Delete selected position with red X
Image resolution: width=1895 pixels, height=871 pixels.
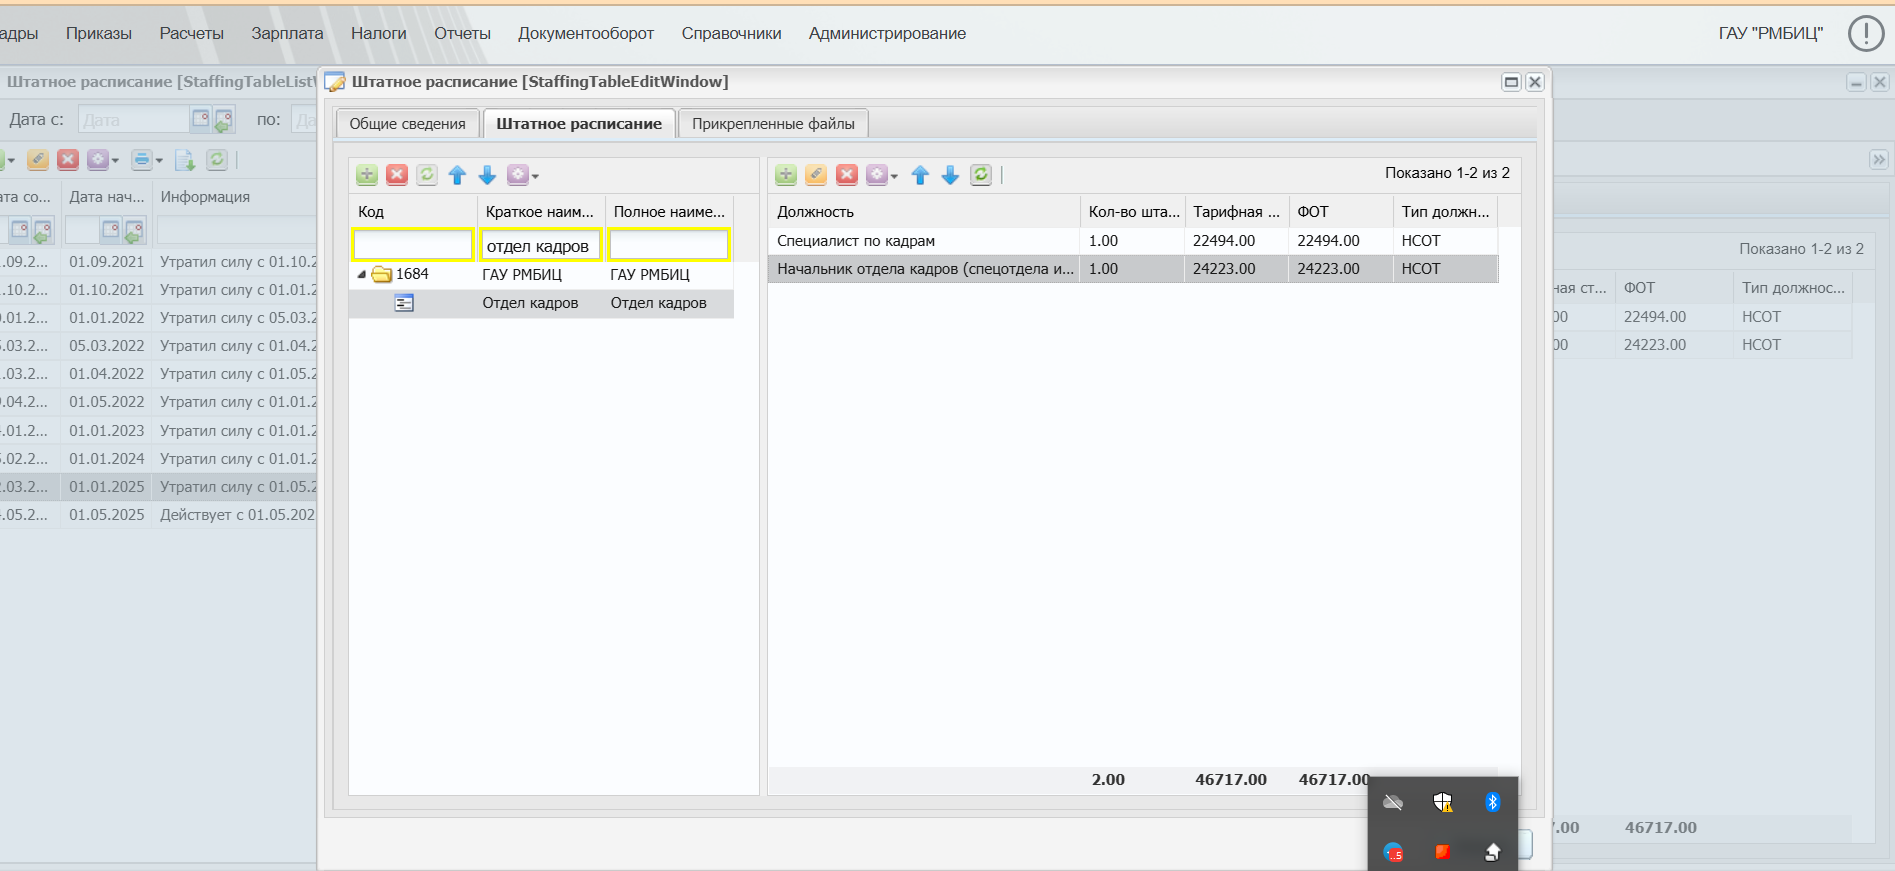pyautogui.click(x=847, y=175)
